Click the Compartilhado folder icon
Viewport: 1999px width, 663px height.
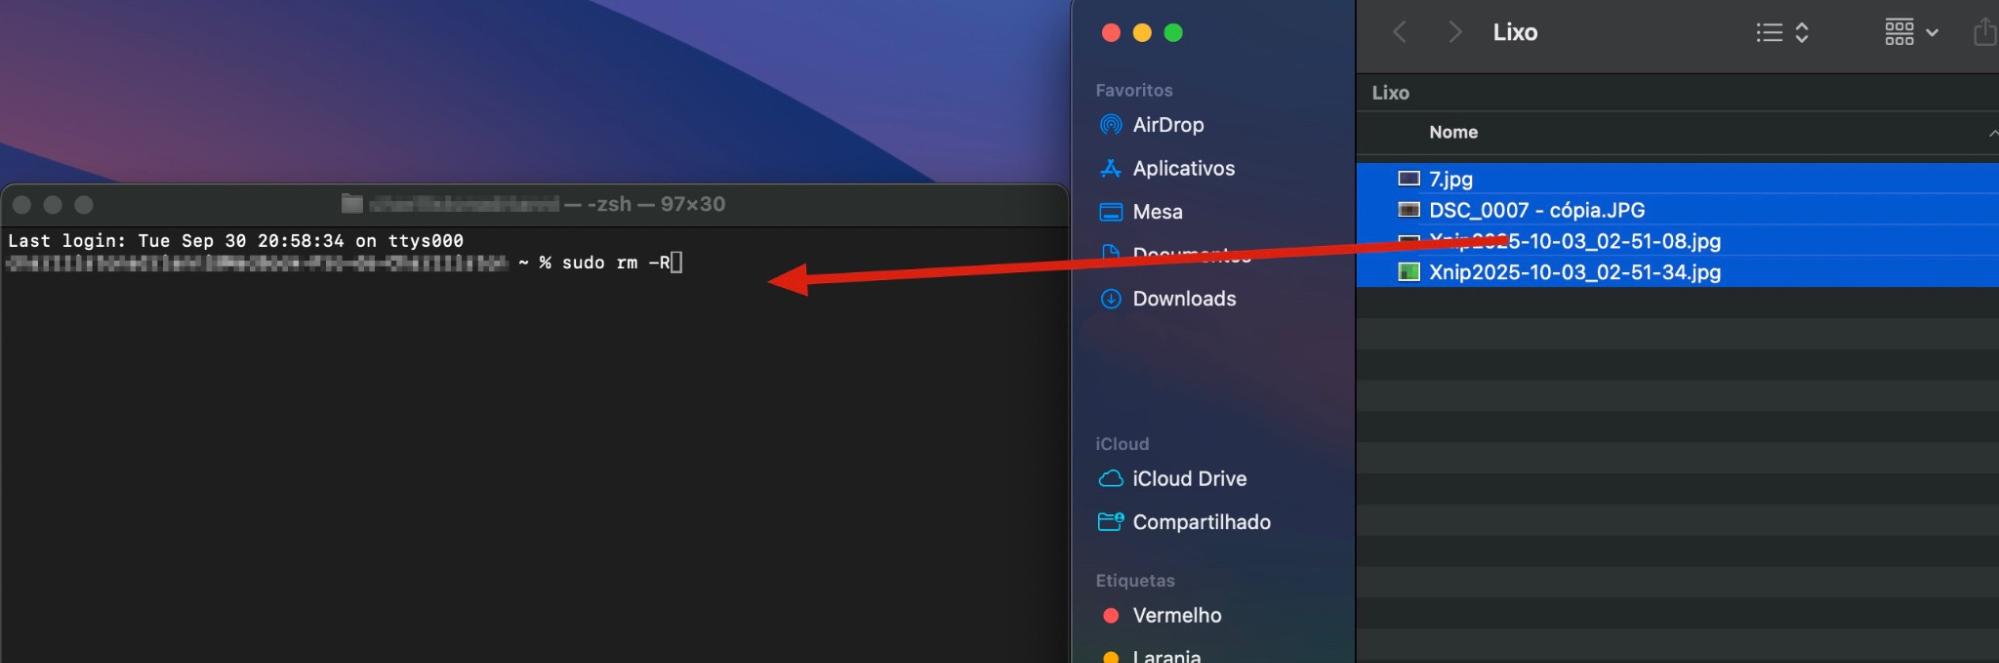(1110, 522)
